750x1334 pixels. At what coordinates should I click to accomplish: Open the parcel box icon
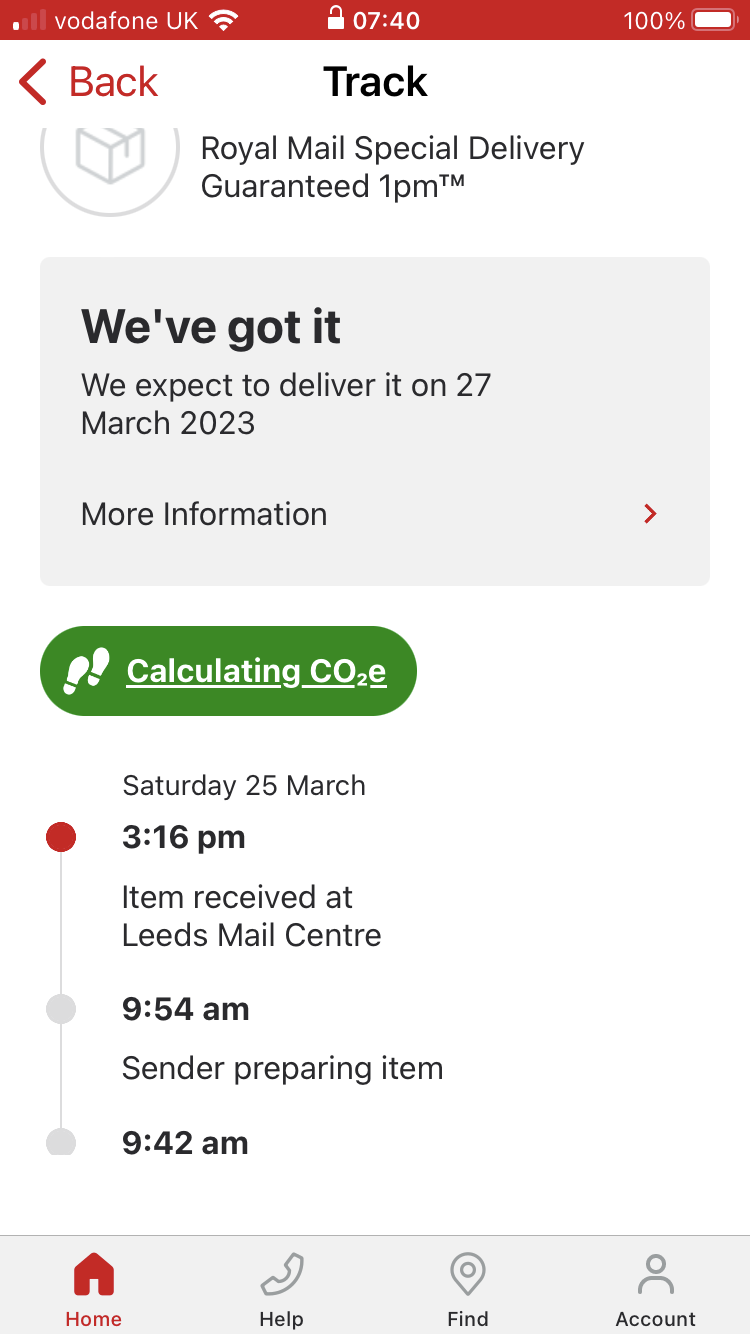[x=110, y=155]
